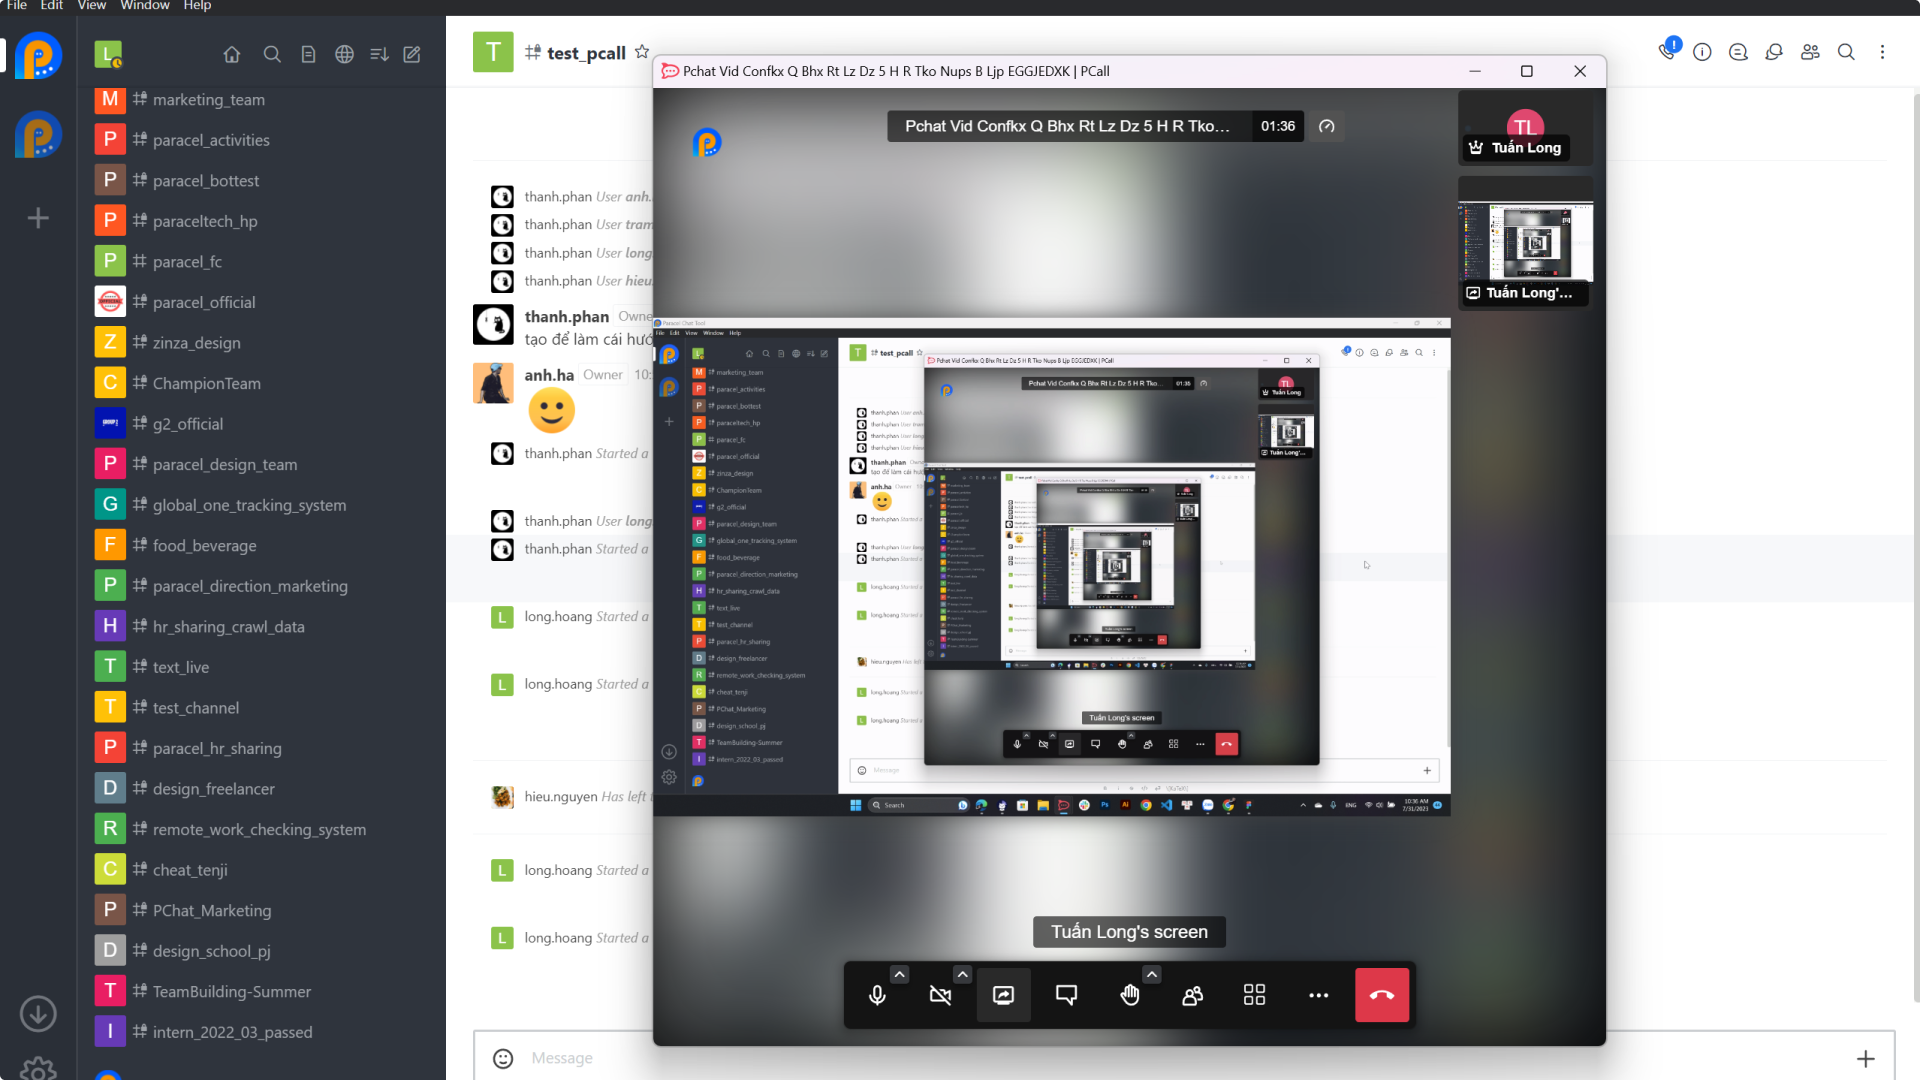Screen dimensions: 1920x1080
Task: Toggle screen sharing button
Action: click(1003, 995)
